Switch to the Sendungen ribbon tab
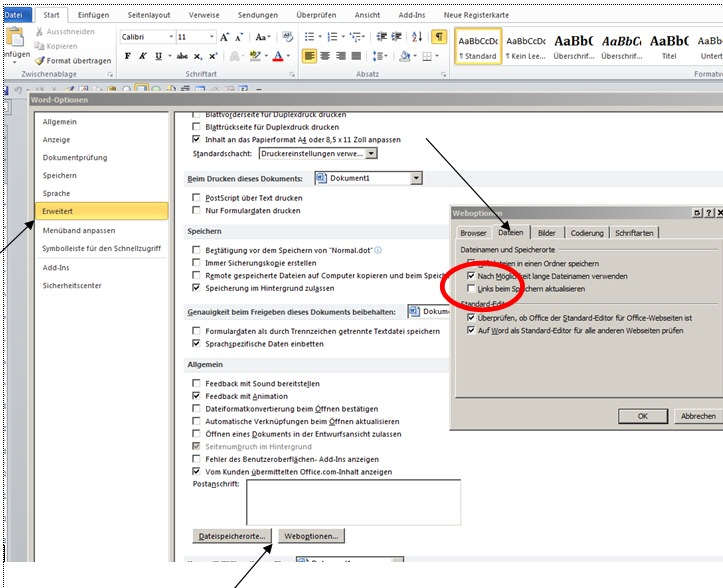 (x=258, y=15)
